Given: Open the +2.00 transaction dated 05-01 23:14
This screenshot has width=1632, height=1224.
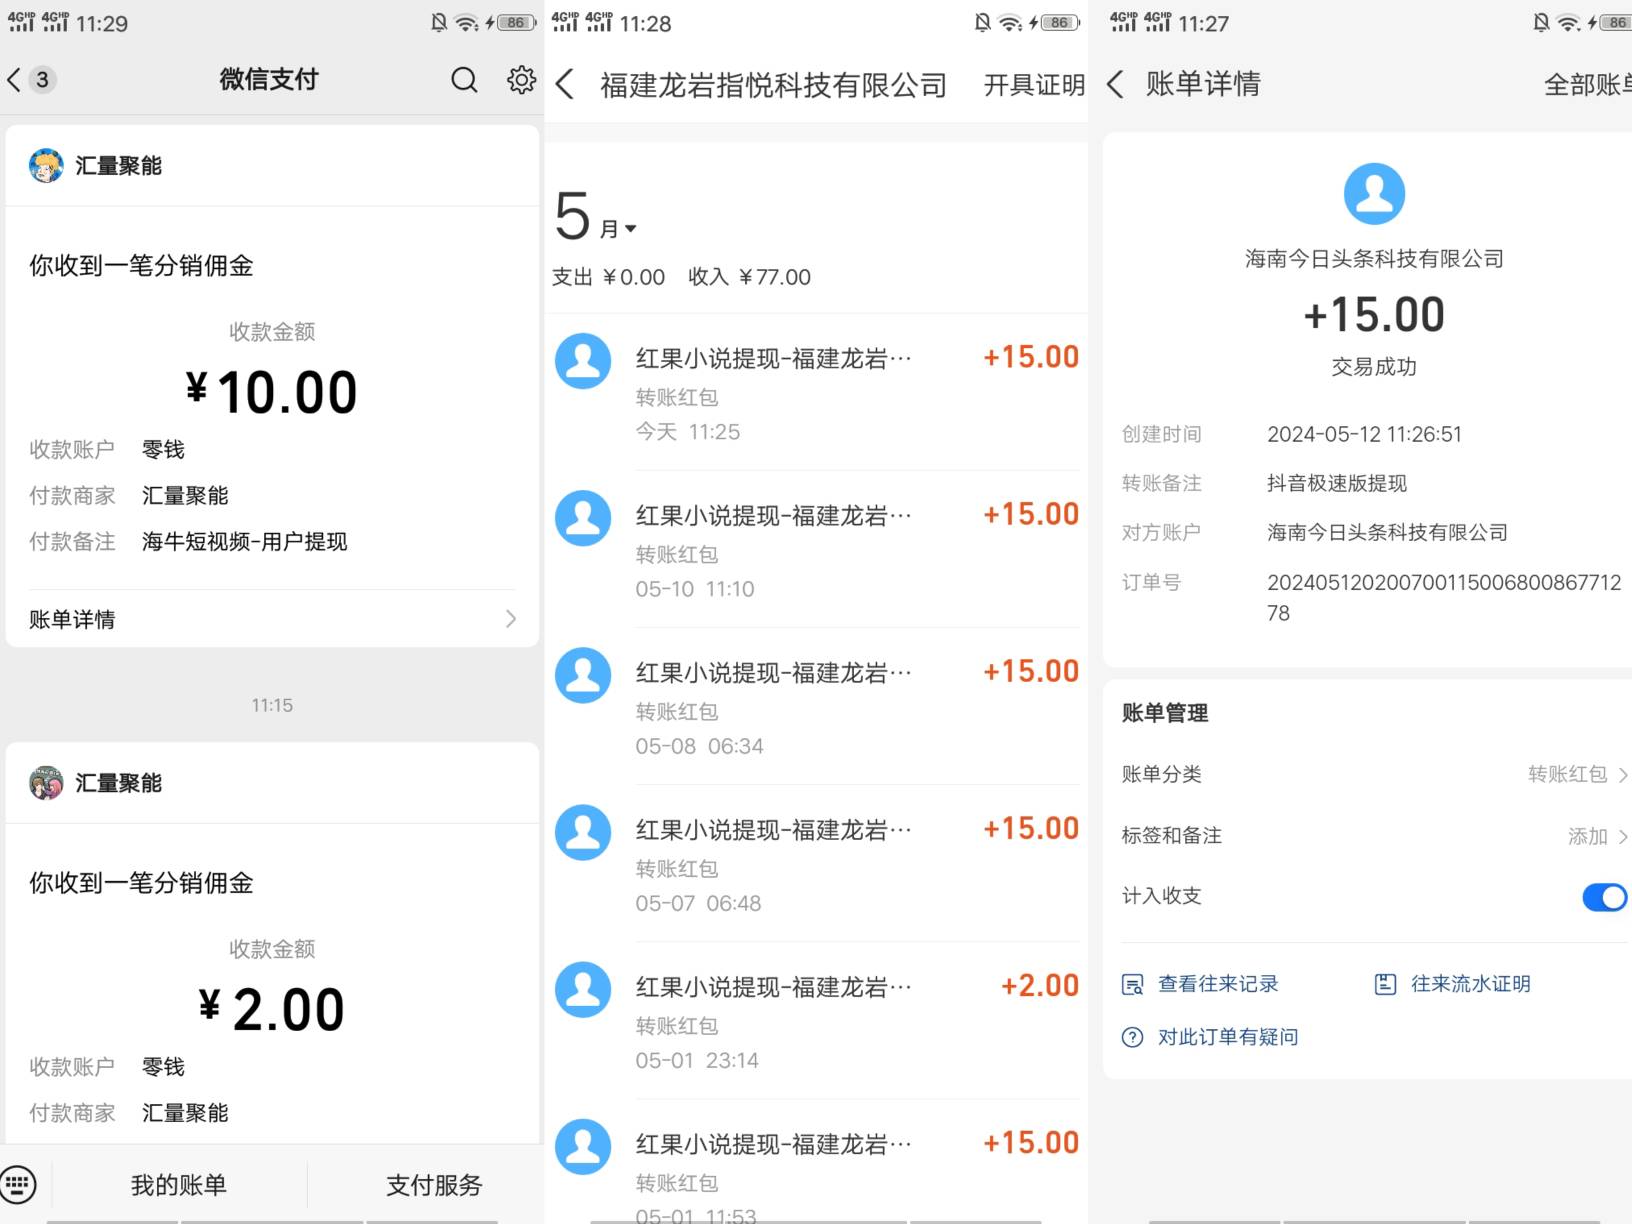Looking at the screenshot, I should [816, 1020].
